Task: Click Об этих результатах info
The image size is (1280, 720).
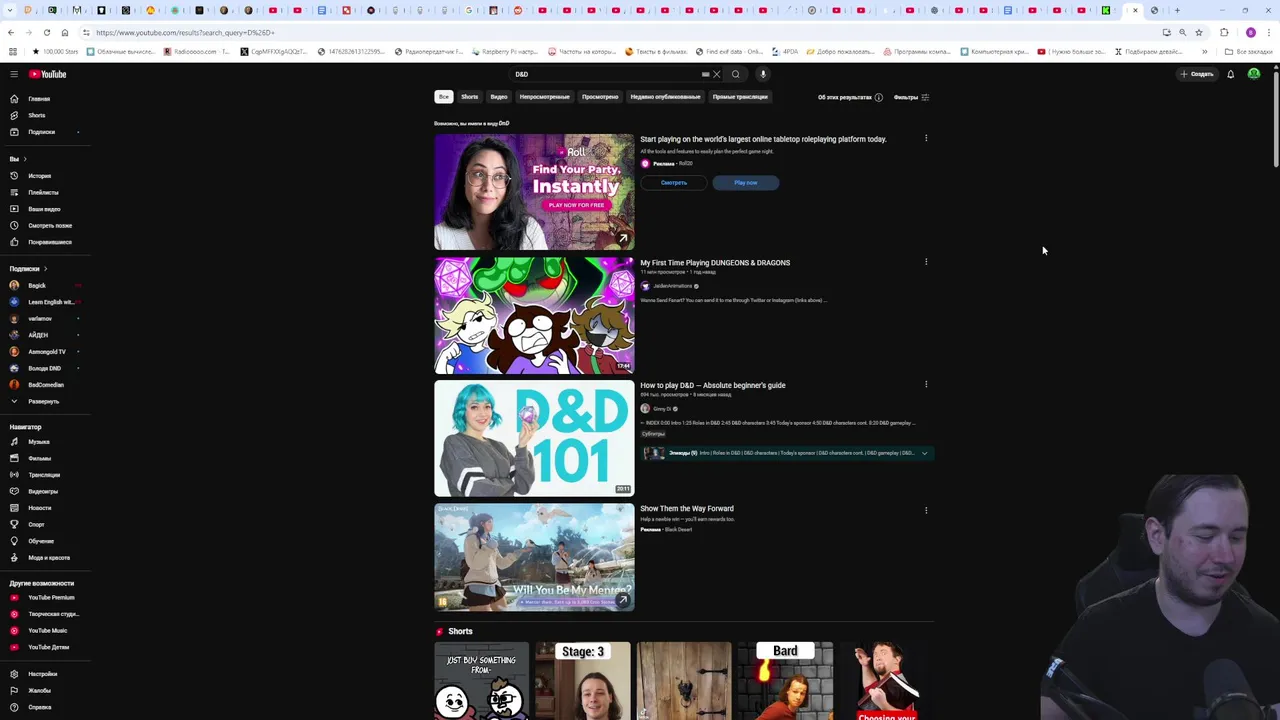Action: [850, 97]
